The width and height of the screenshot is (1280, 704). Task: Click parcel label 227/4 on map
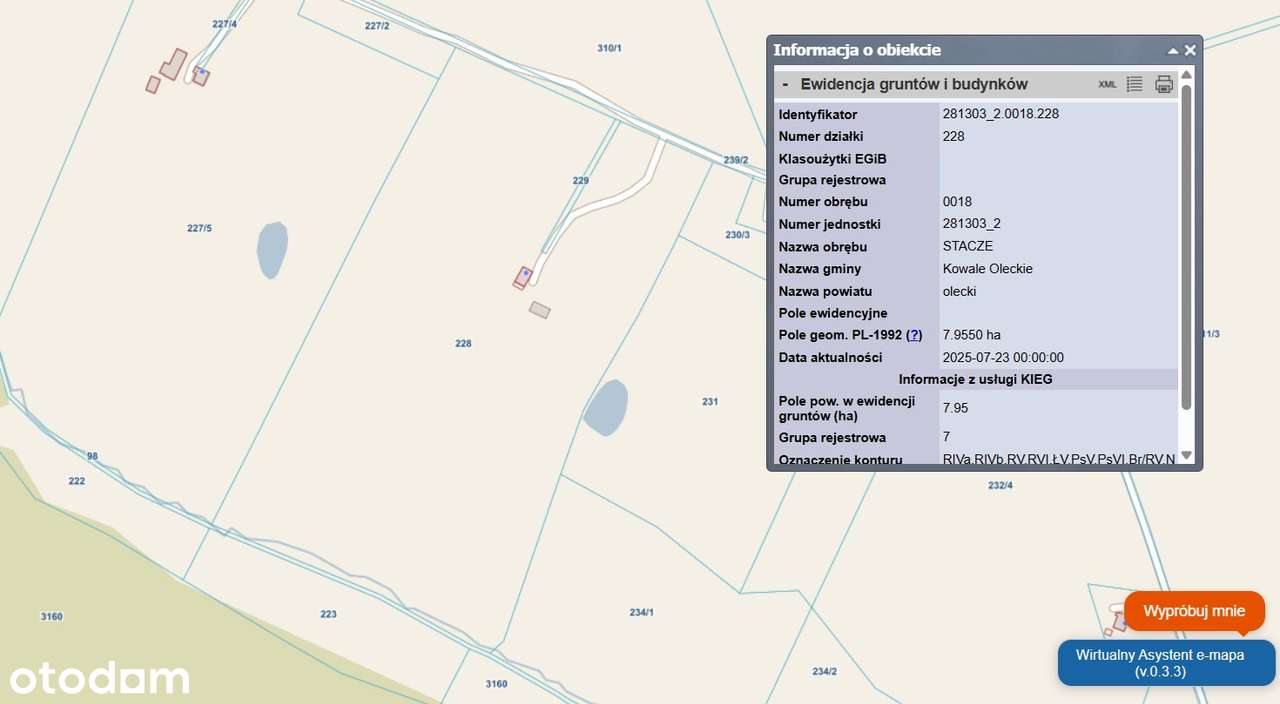pyautogui.click(x=225, y=23)
